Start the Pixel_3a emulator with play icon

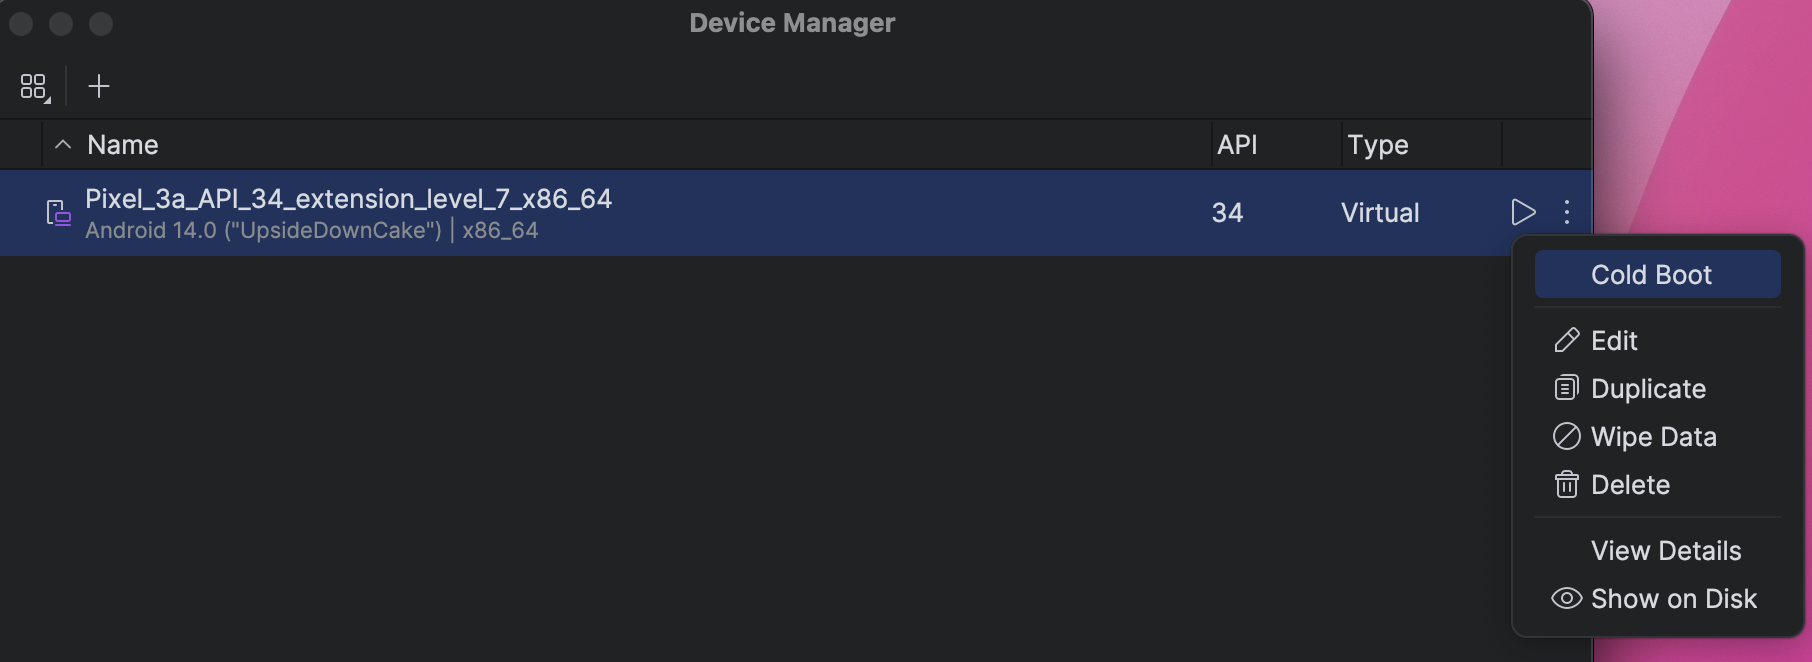tap(1523, 212)
